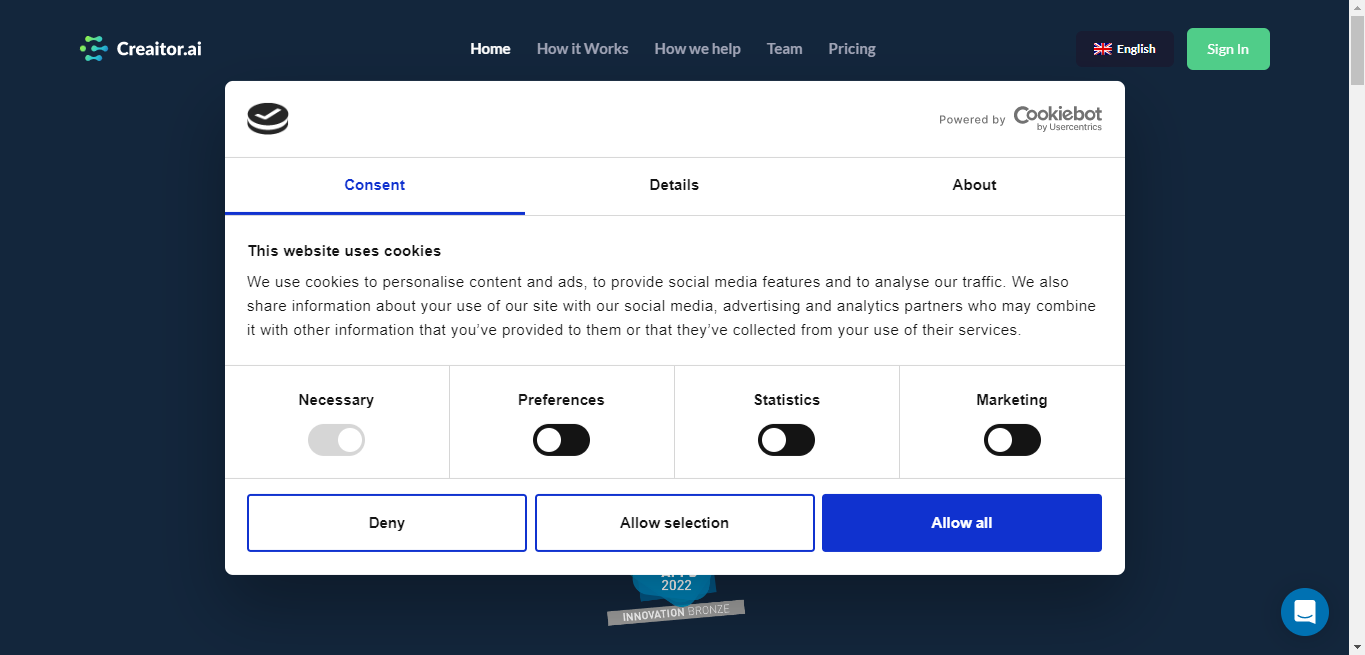Enable the Statistics cookies switch
Screen dimensions: 1365x655
[786, 440]
